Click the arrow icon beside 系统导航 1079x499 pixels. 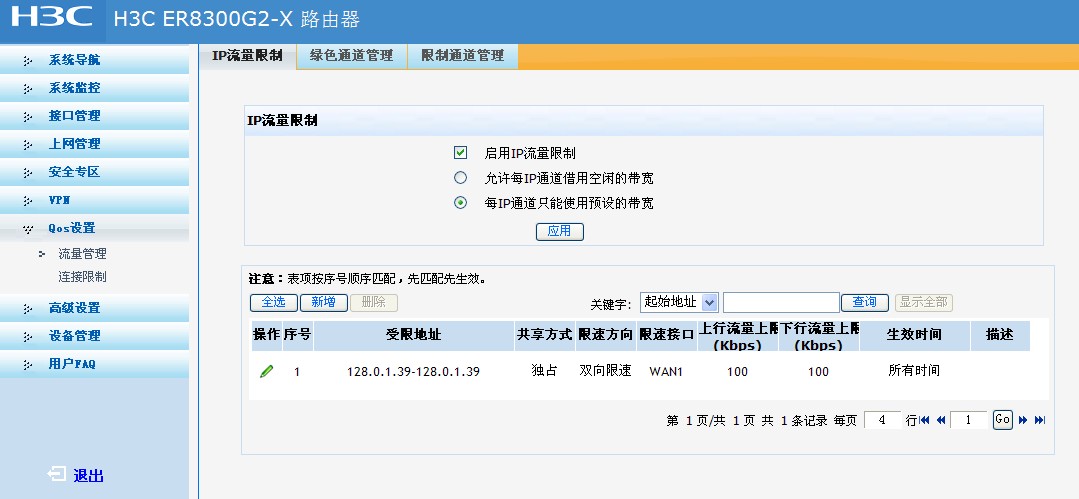click(28, 60)
